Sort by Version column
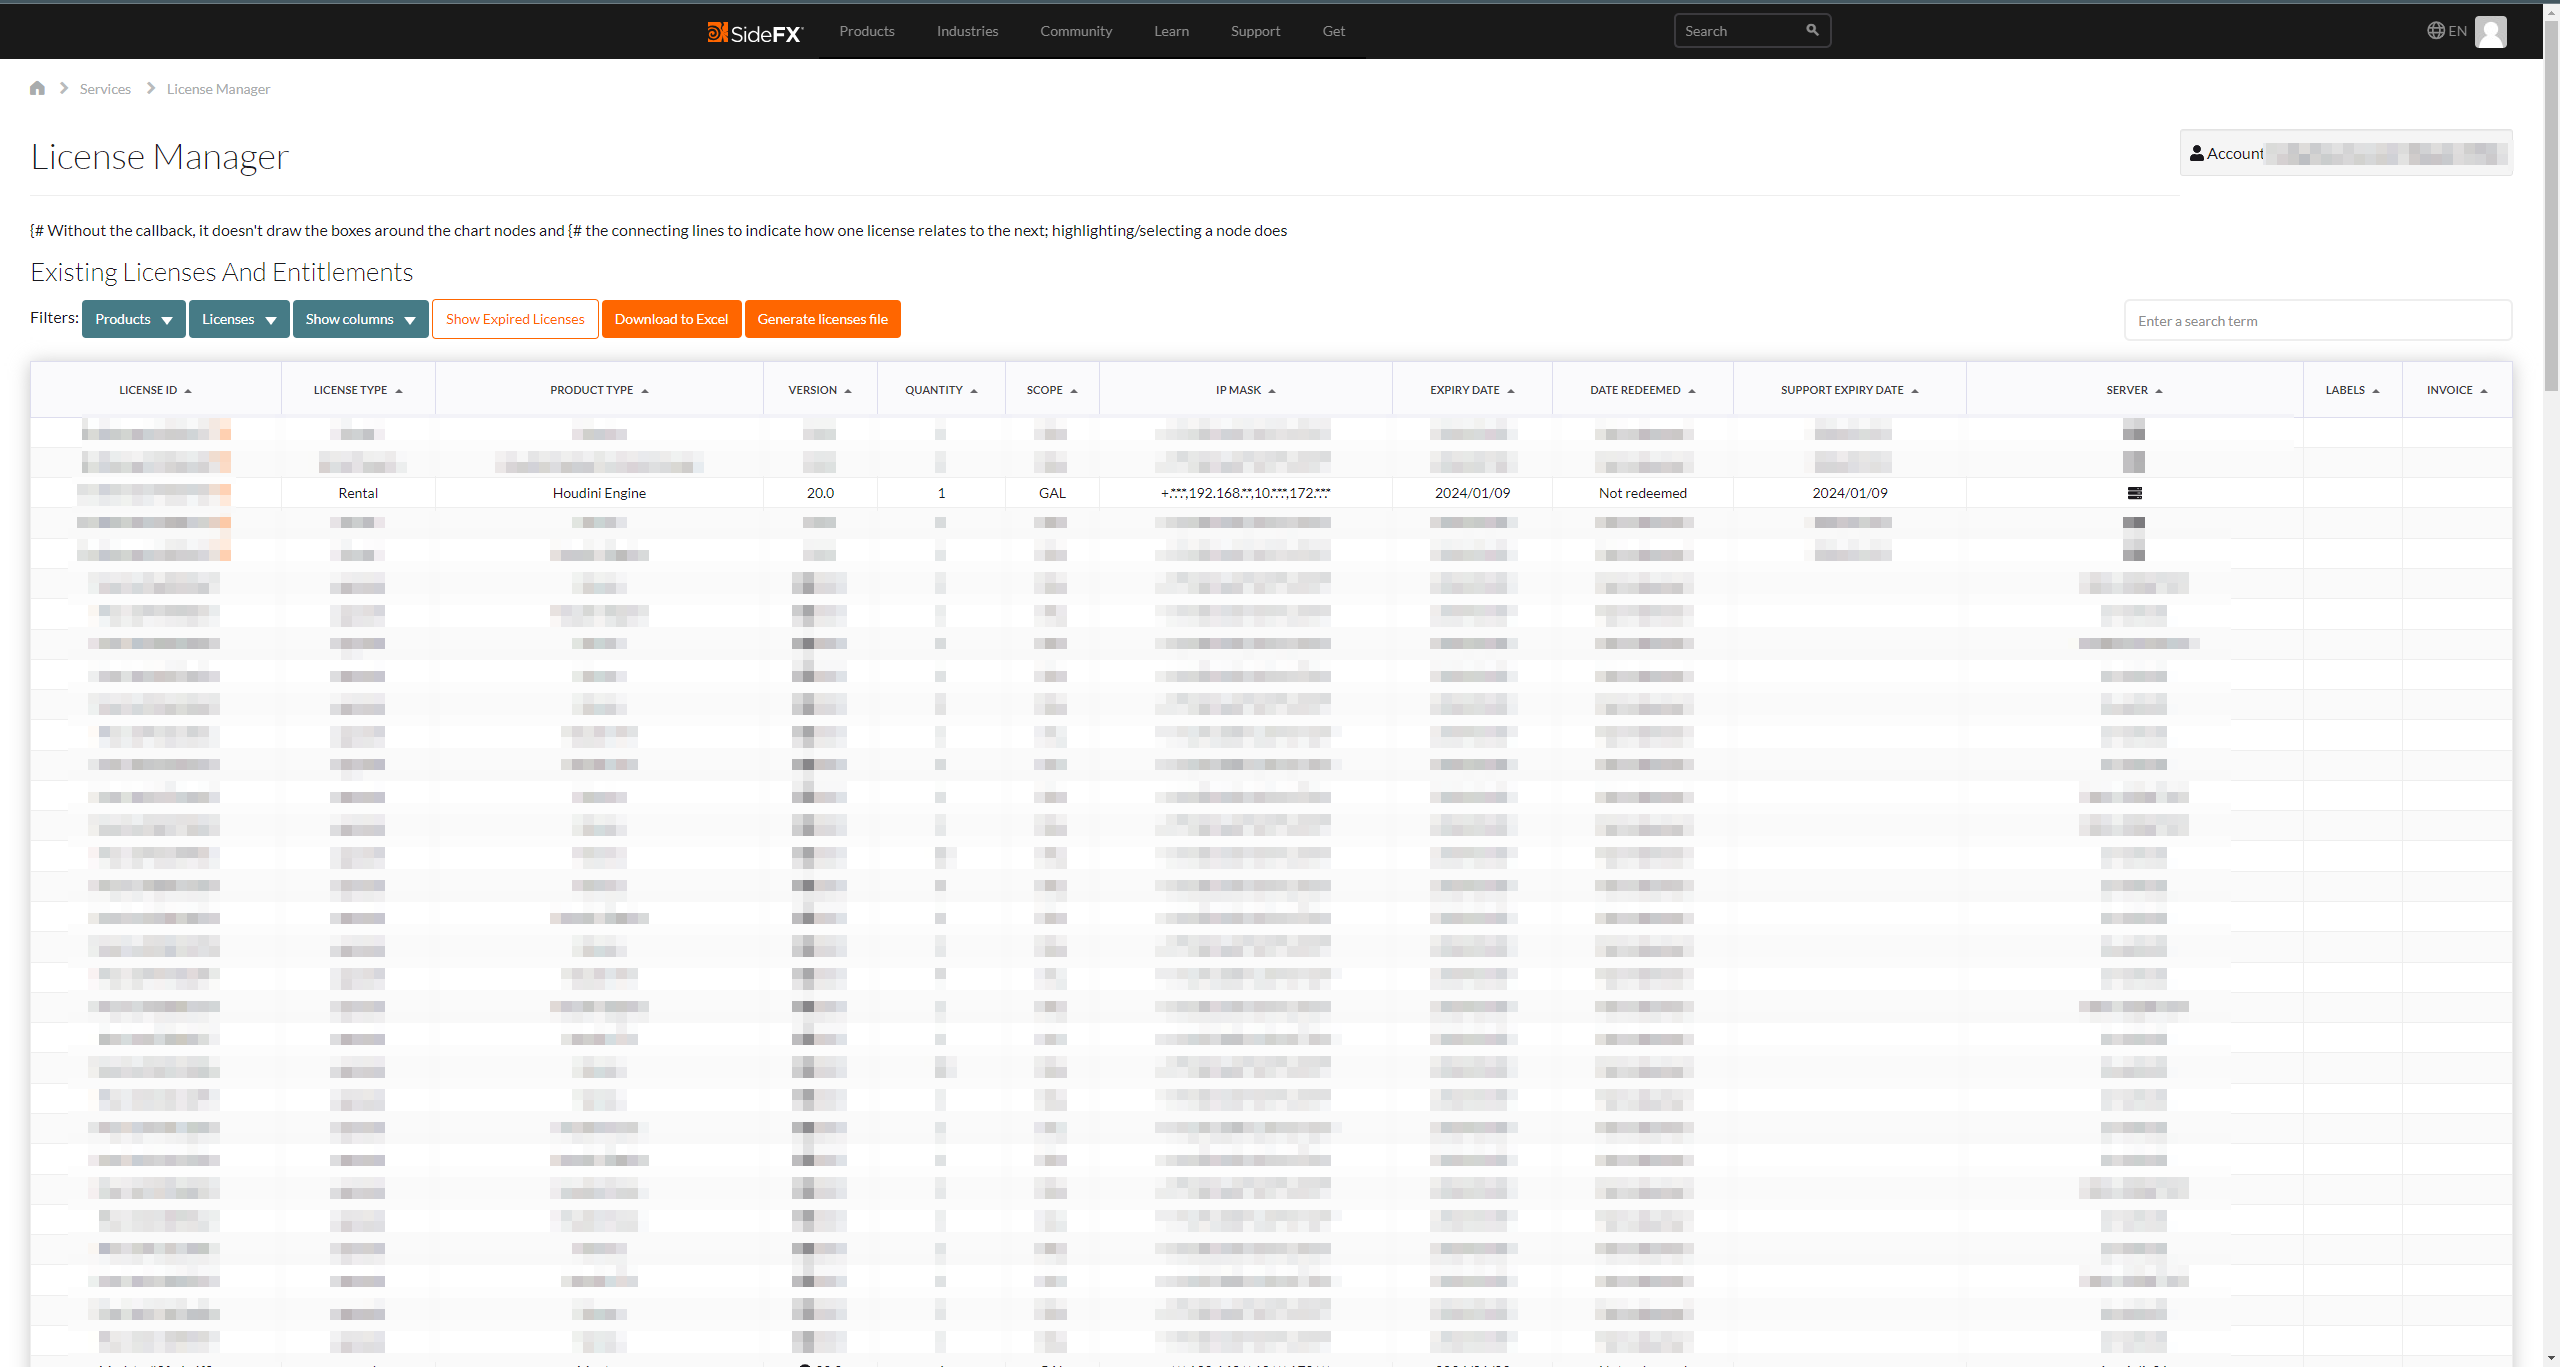 click(x=820, y=390)
